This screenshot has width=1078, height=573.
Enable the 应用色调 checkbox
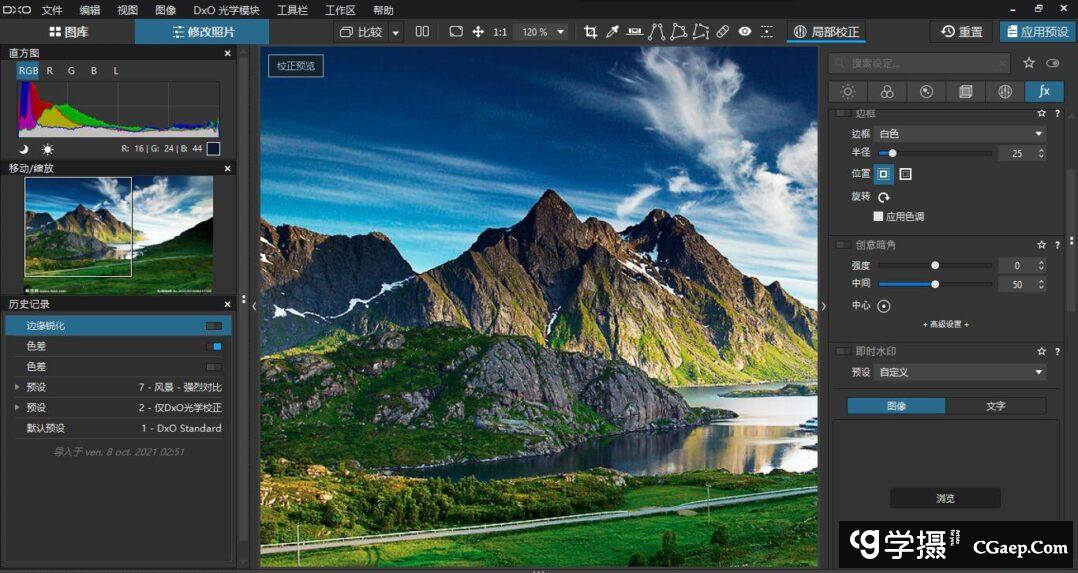tap(878, 216)
